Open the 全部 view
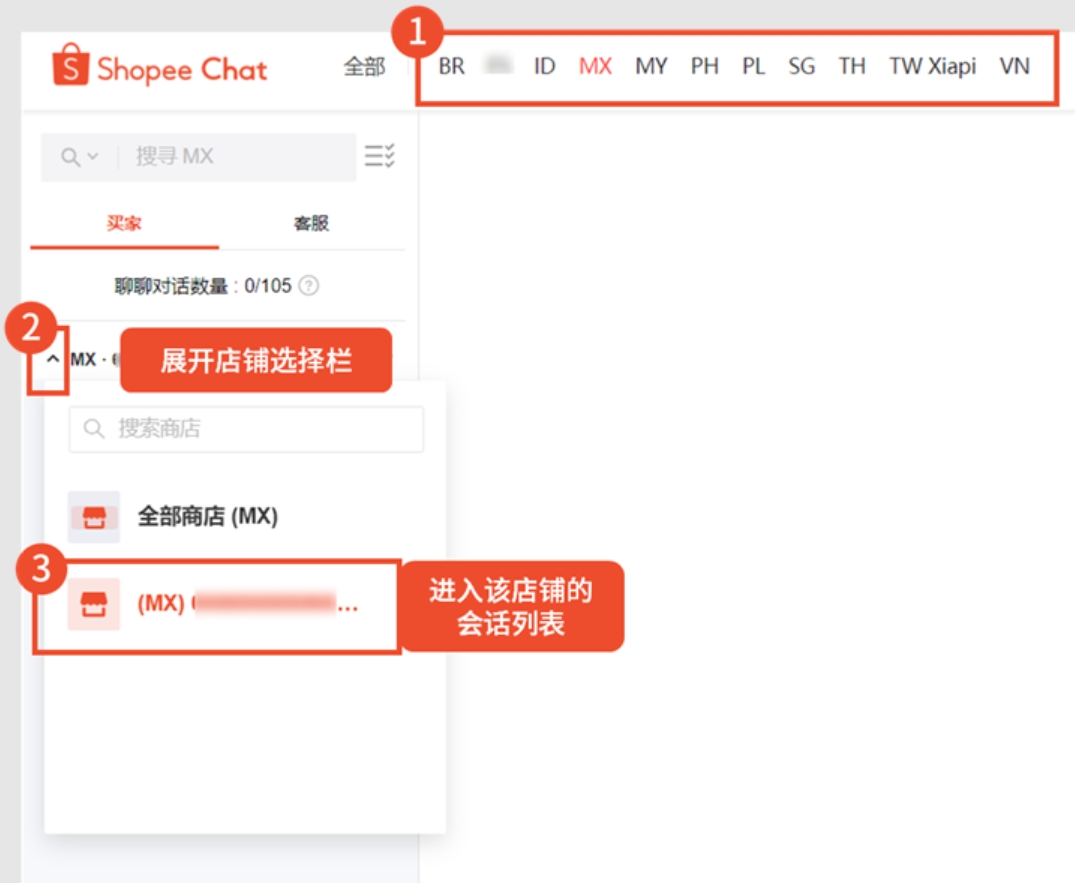 366,66
